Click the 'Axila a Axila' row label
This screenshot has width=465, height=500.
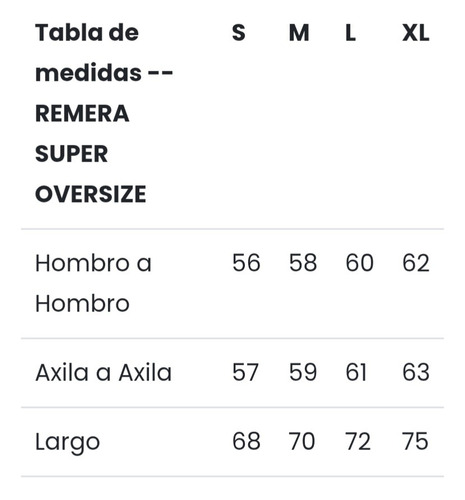103,372
